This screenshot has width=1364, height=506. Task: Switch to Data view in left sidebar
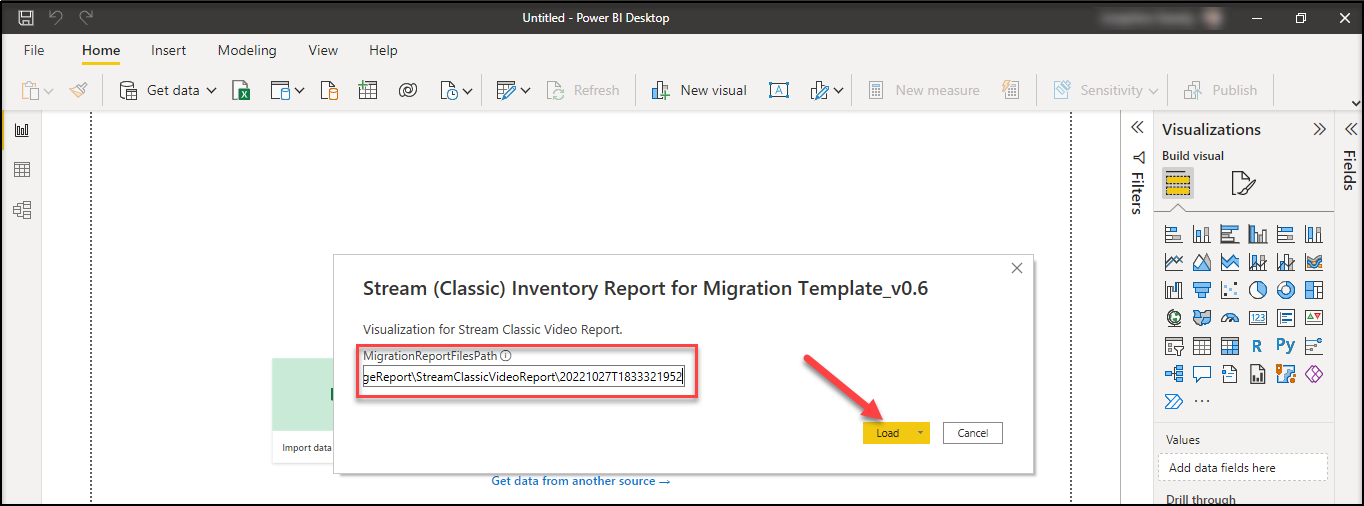(21, 170)
